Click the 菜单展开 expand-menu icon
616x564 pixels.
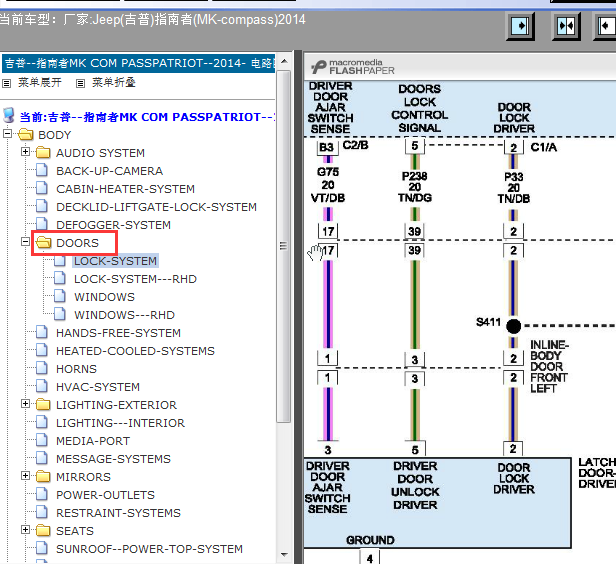tap(7, 83)
